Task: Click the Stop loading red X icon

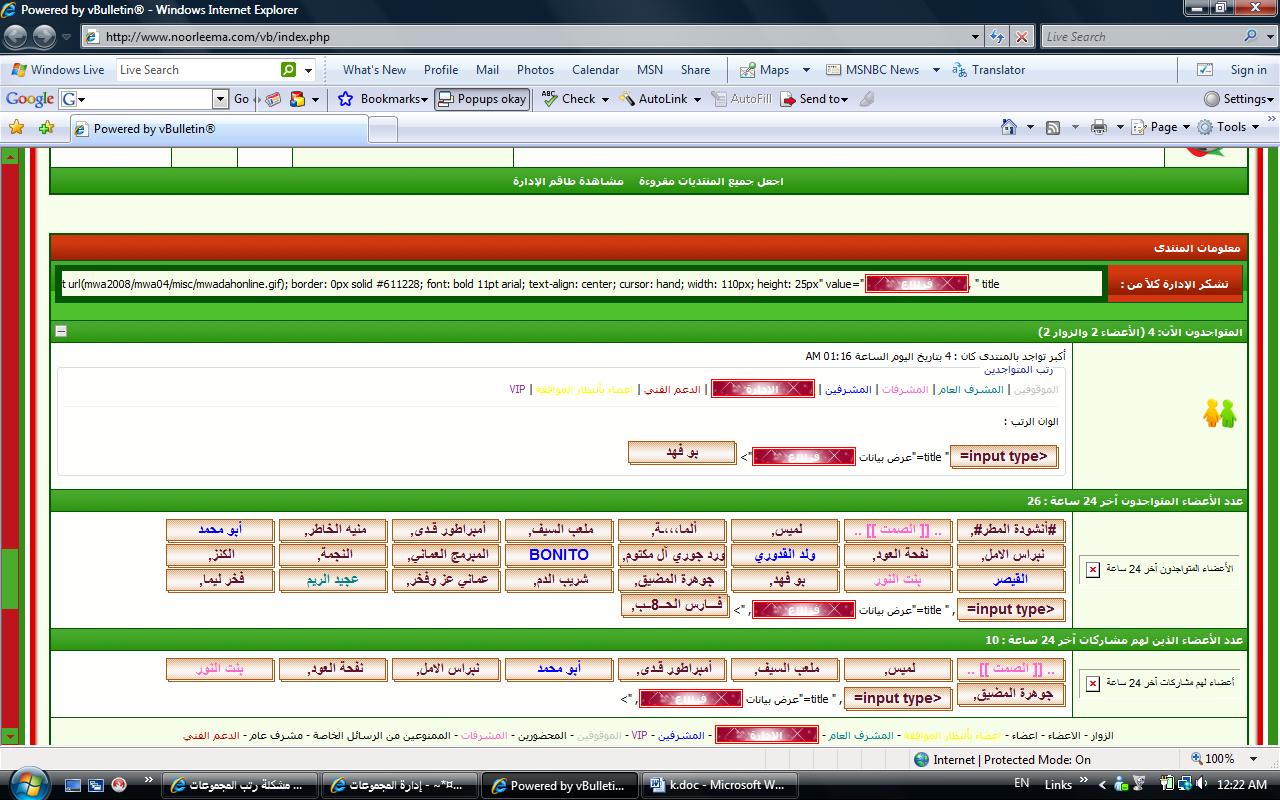Action: pos(1021,37)
